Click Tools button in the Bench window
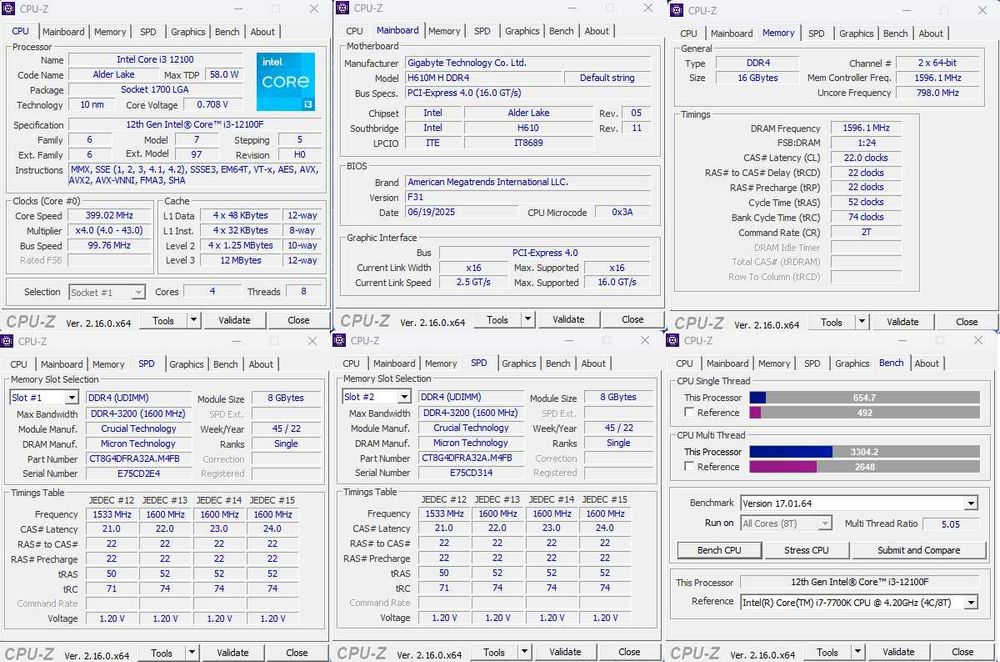 [827, 652]
